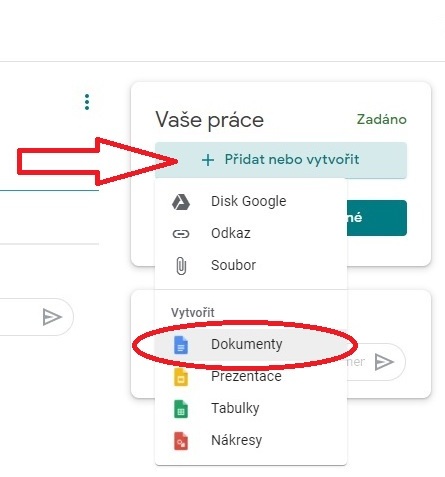Open the three-dot more options menu
This screenshot has width=445, height=477.
point(87,102)
